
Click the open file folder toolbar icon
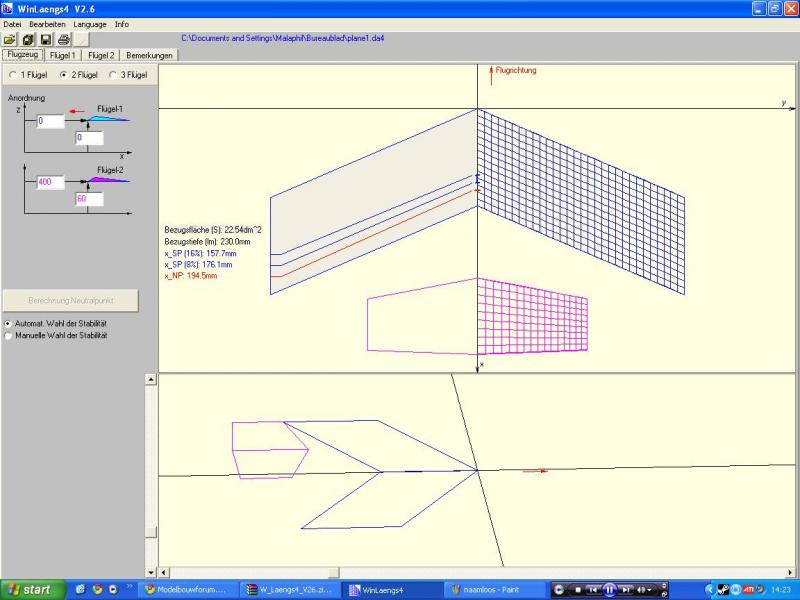10,39
